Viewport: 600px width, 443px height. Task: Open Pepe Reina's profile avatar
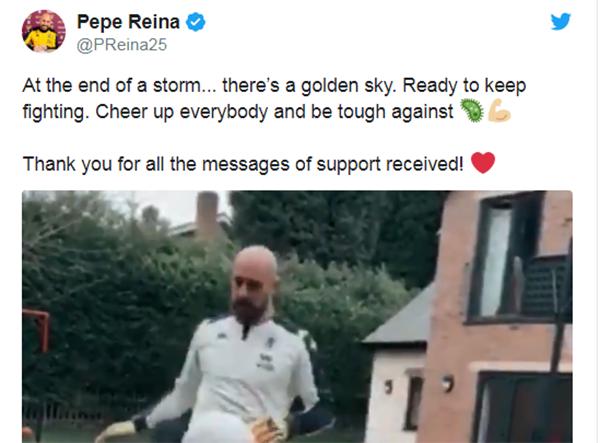click(44, 31)
